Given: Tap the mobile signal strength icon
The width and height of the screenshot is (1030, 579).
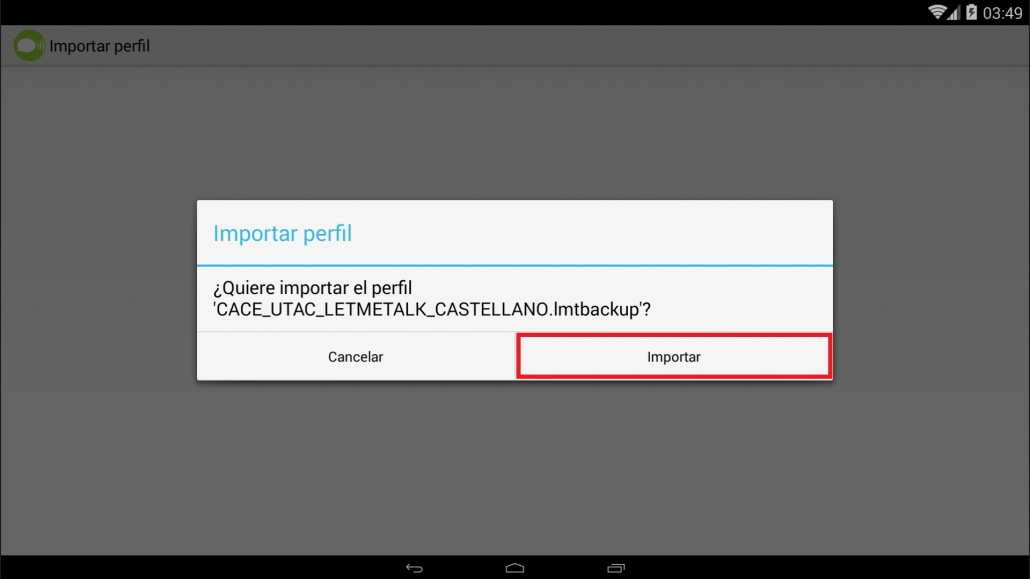Looking at the screenshot, I should click(954, 12).
